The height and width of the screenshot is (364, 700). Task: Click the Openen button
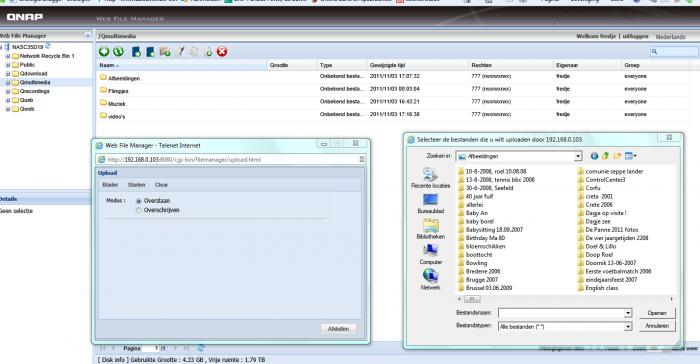tap(657, 313)
